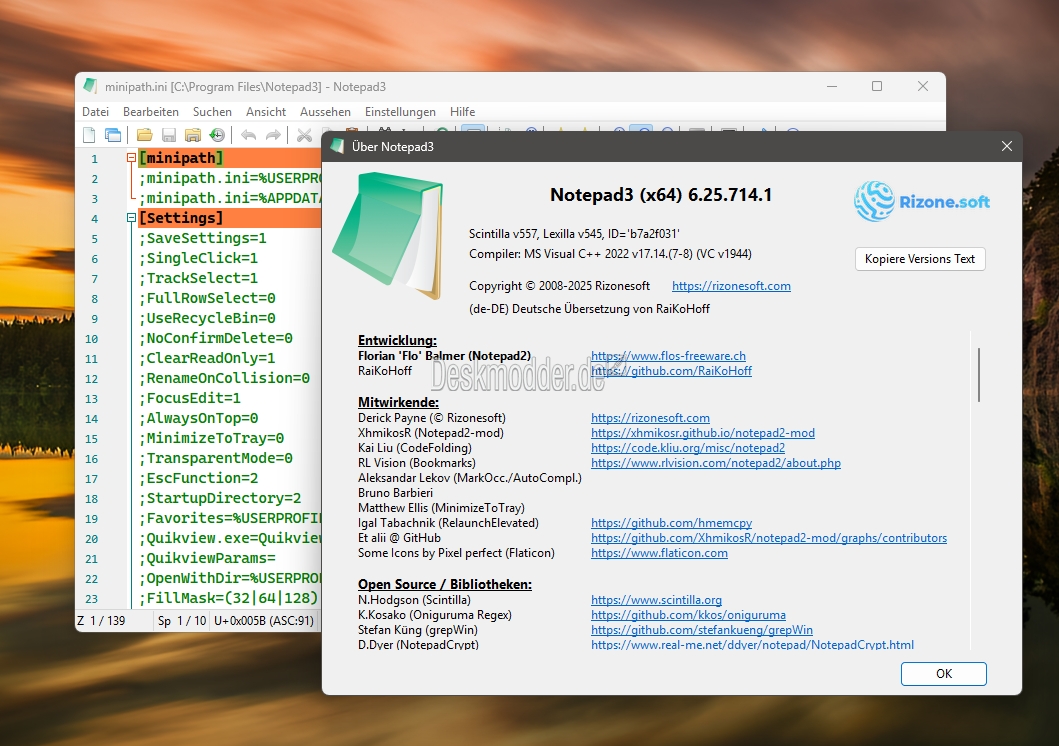This screenshot has height=746, width=1059.
Task: Click the Save As folder-with-disk toolbar icon
Action: pyautogui.click(x=193, y=135)
